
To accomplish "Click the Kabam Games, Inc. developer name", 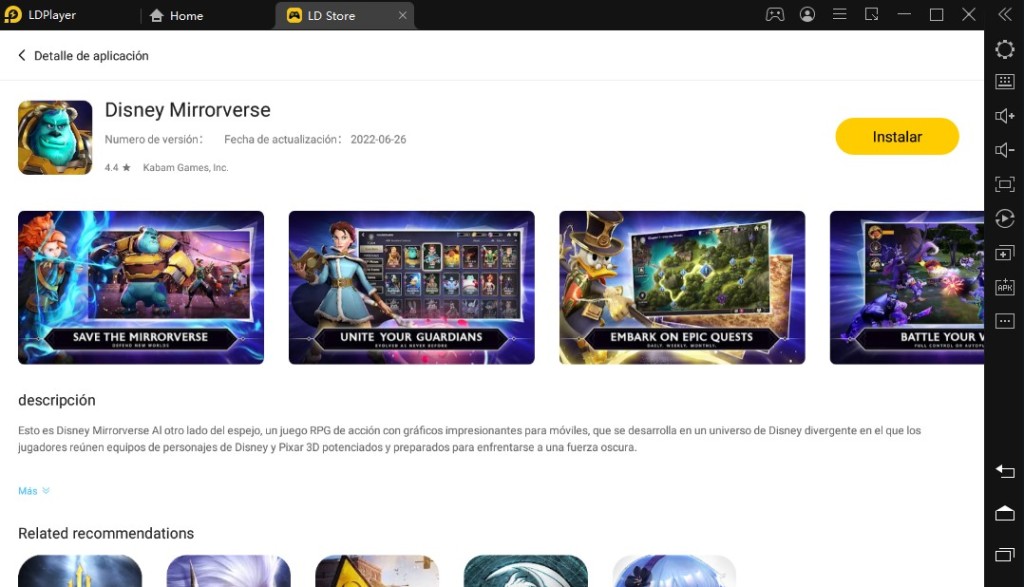I will coord(185,167).
